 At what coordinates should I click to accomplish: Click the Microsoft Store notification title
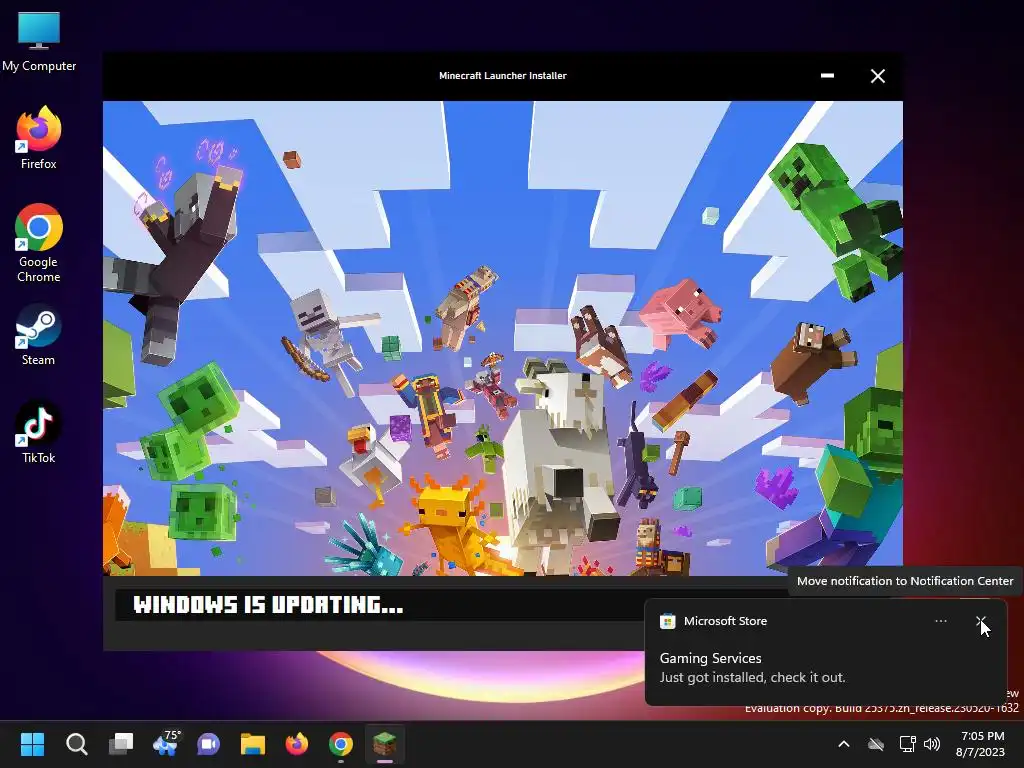[726, 621]
